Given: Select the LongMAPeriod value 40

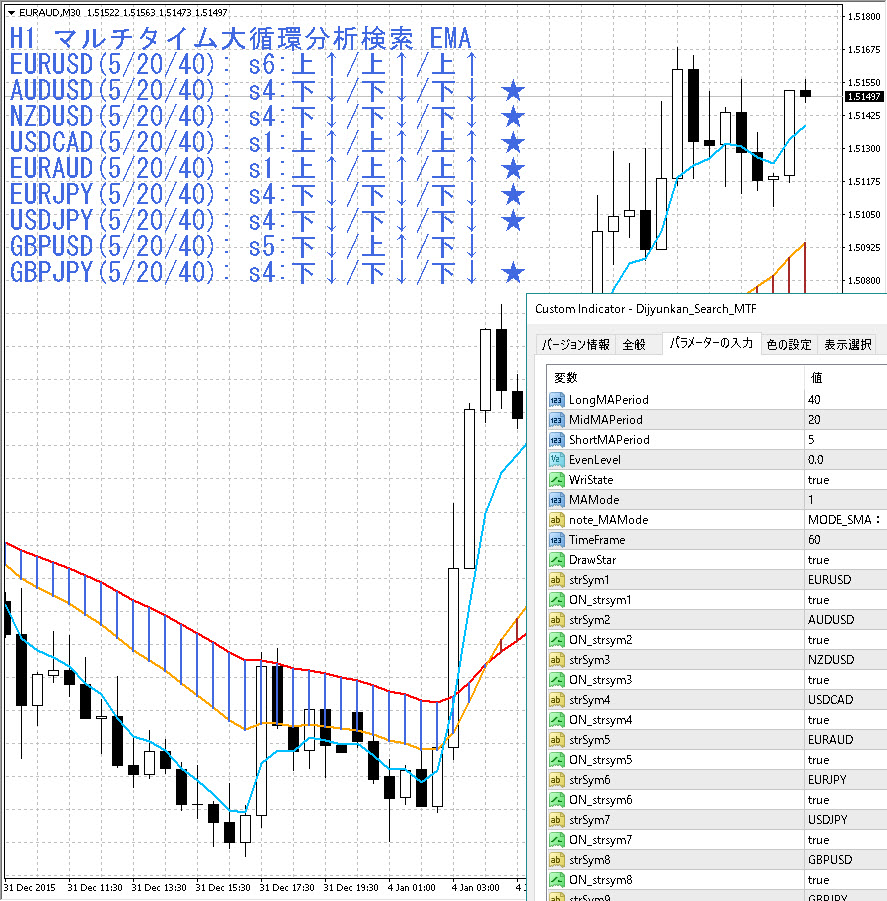Looking at the screenshot, I should 814,400.
